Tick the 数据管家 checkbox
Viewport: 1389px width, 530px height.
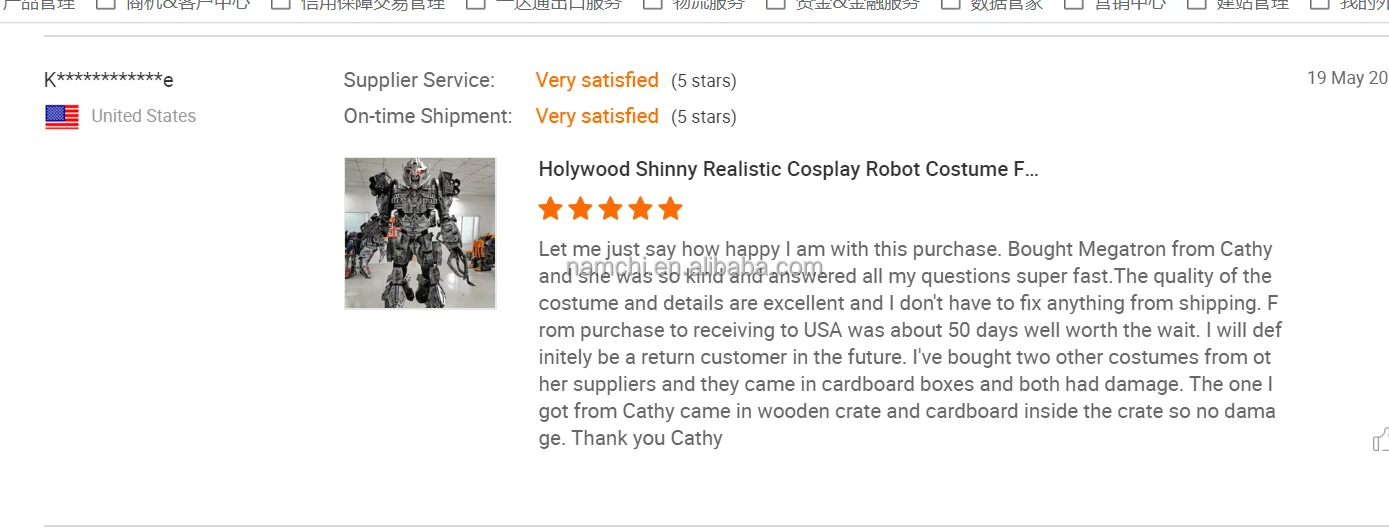coord(951,3)
